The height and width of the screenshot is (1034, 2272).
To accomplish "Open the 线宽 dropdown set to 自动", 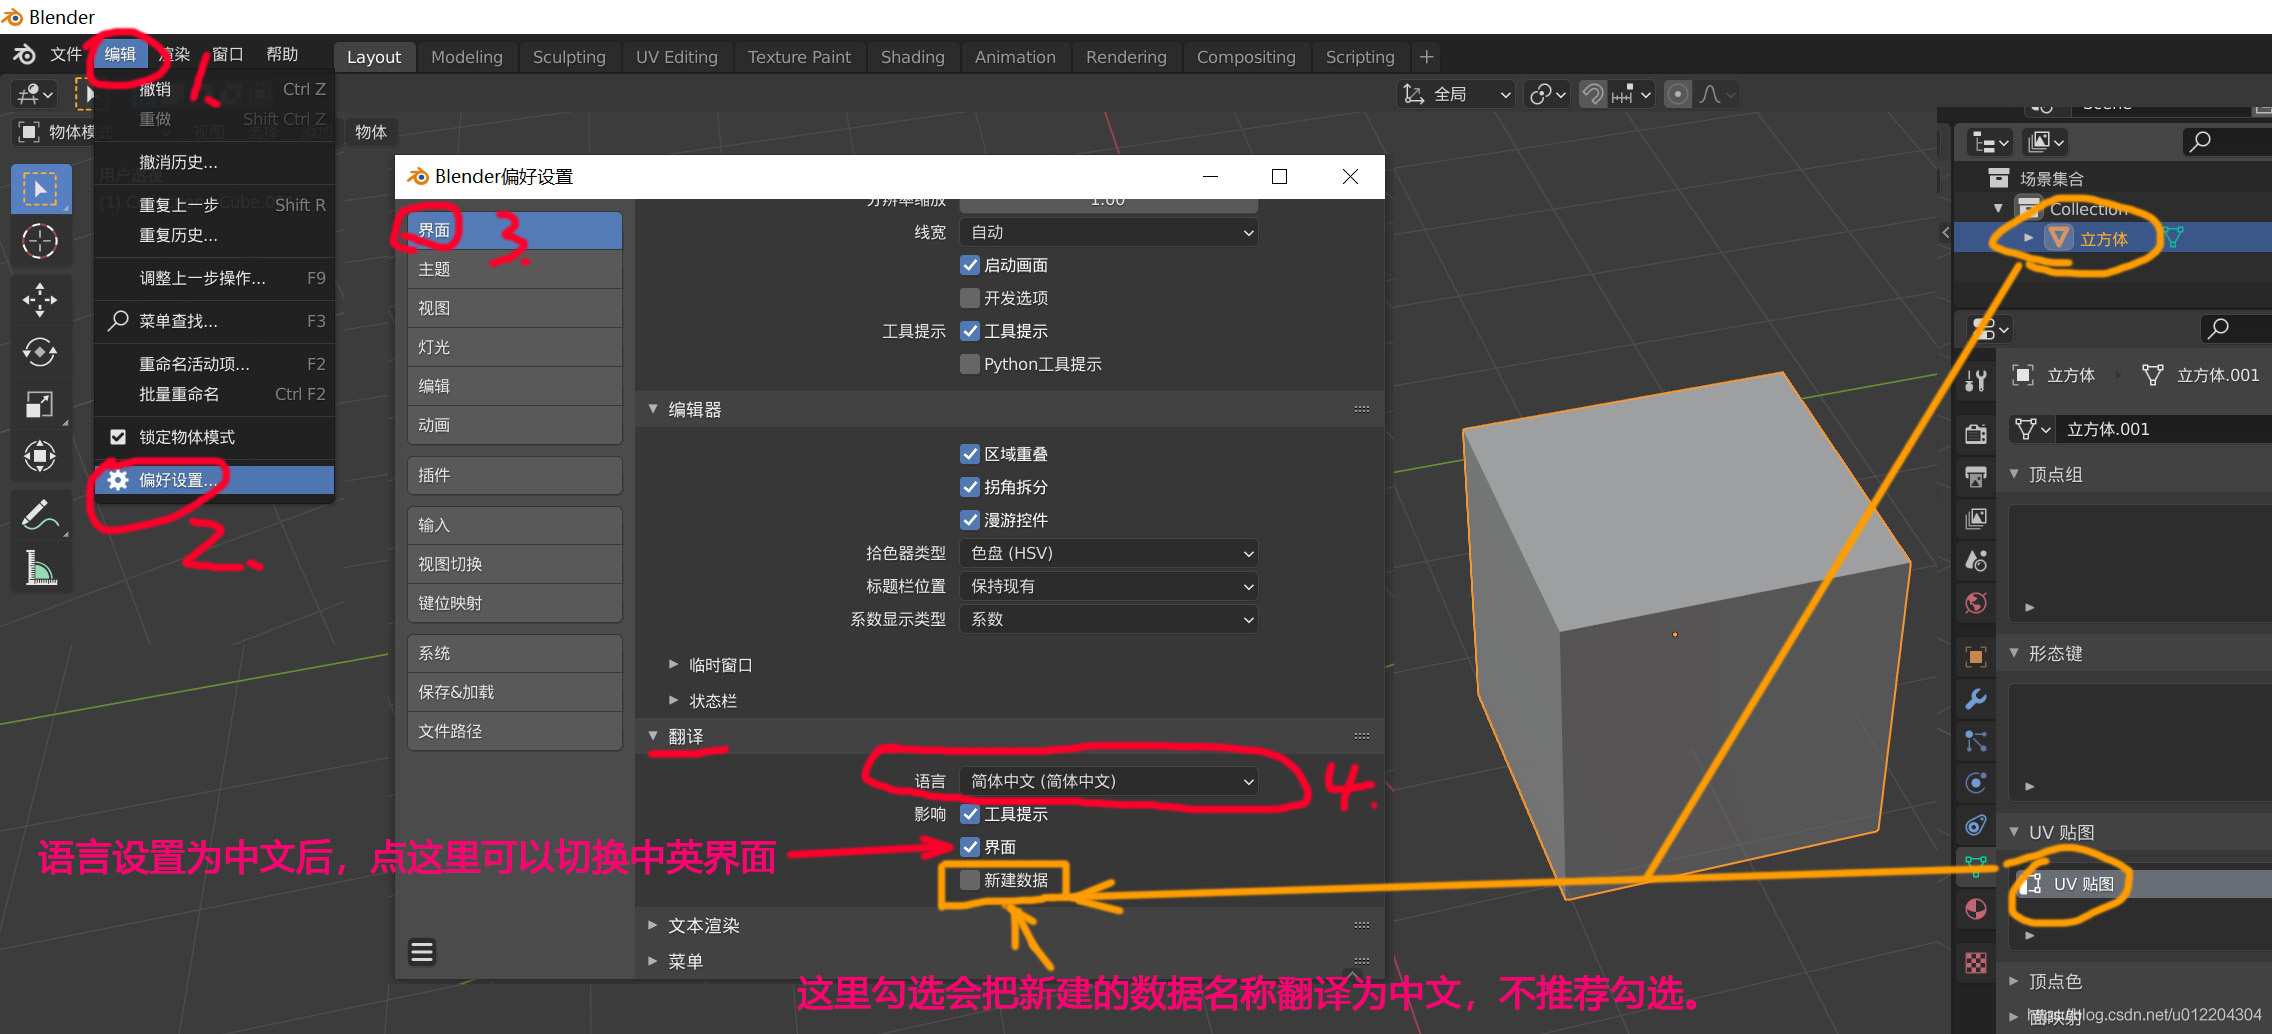I will point(1108,232).
